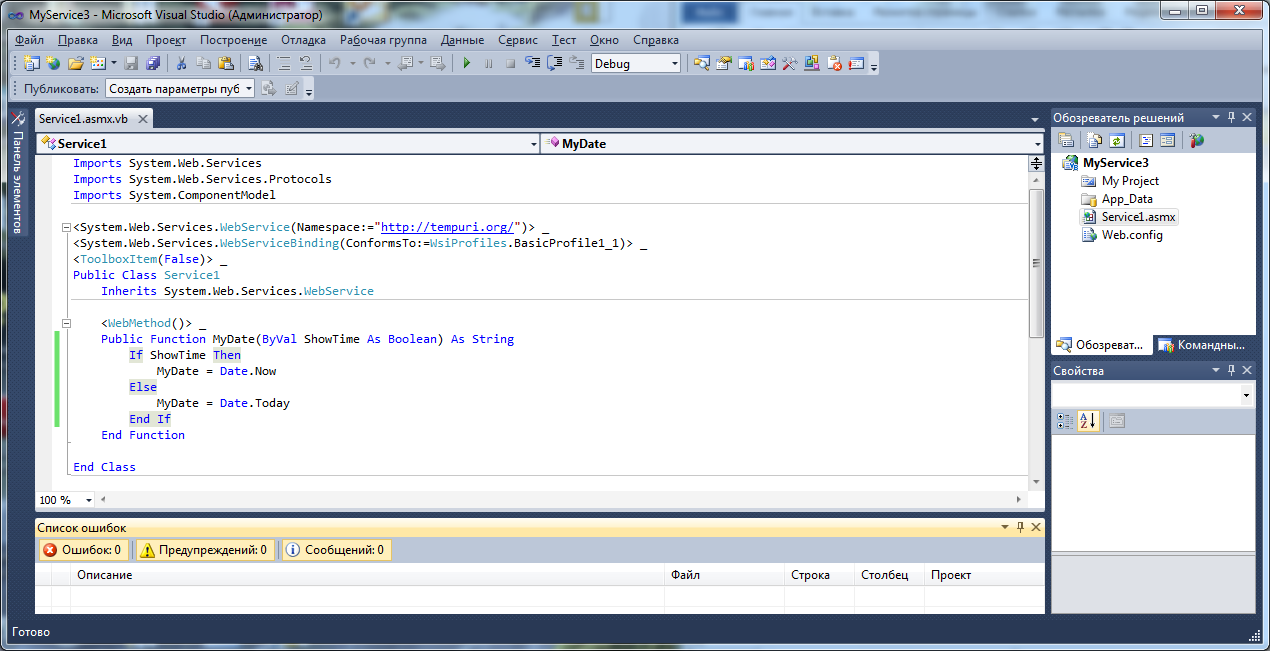Viewport: 1270px width, 651px height.
Task: Click Redo arrow icon
Action: [x=369, y=63]
